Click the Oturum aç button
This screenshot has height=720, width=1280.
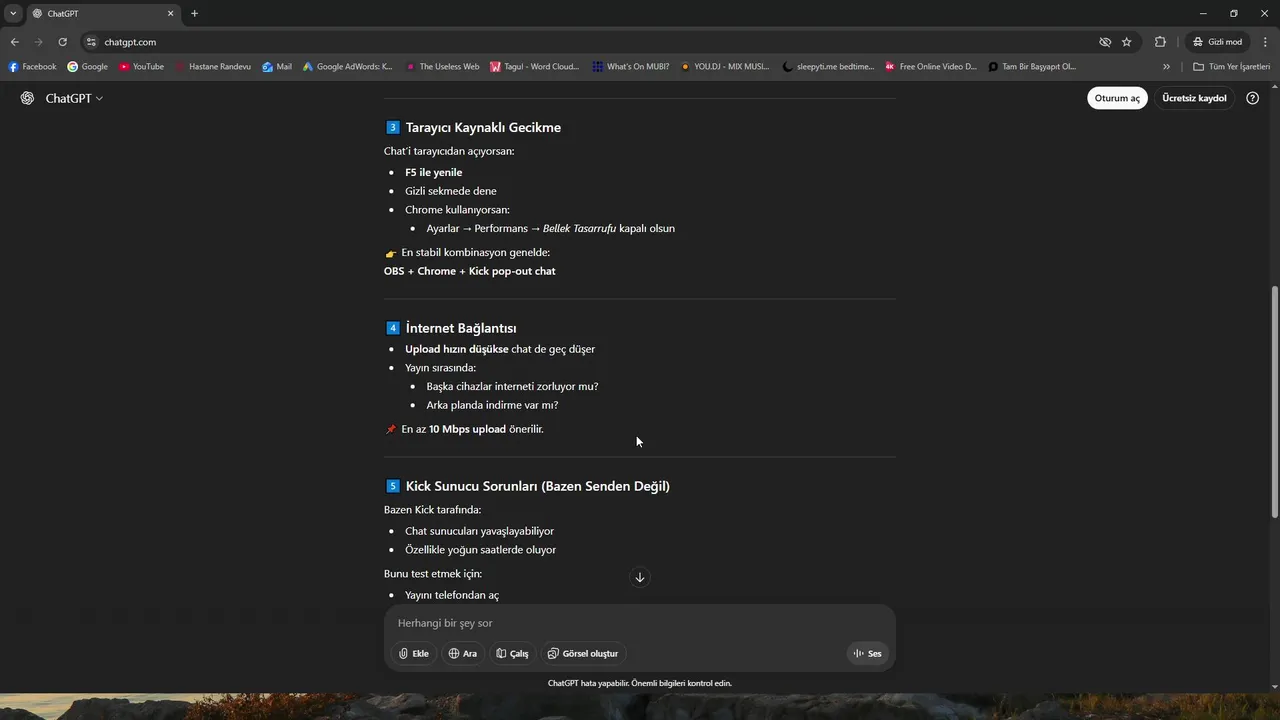click(1117, 98)
